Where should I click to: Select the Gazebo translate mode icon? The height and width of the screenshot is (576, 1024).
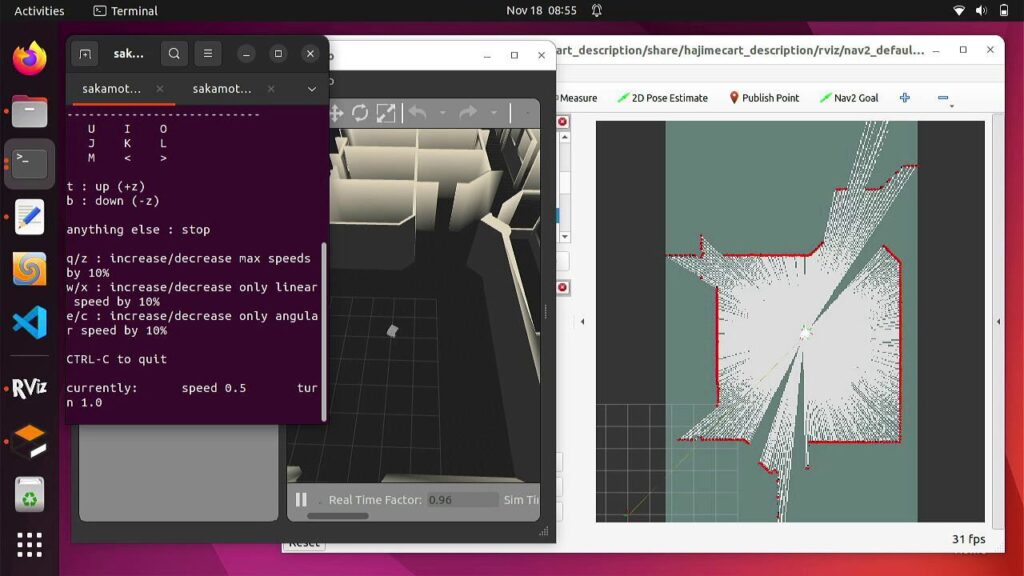336,113
